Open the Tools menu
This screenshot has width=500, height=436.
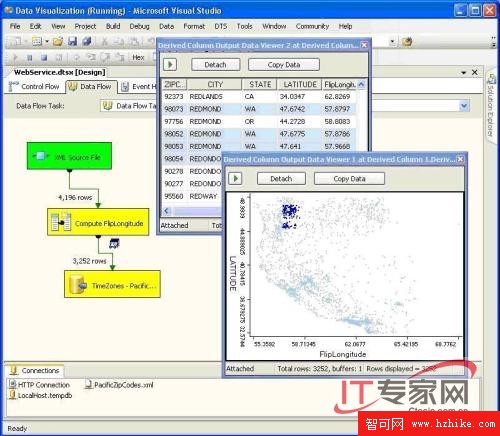[x=244, y=26]
